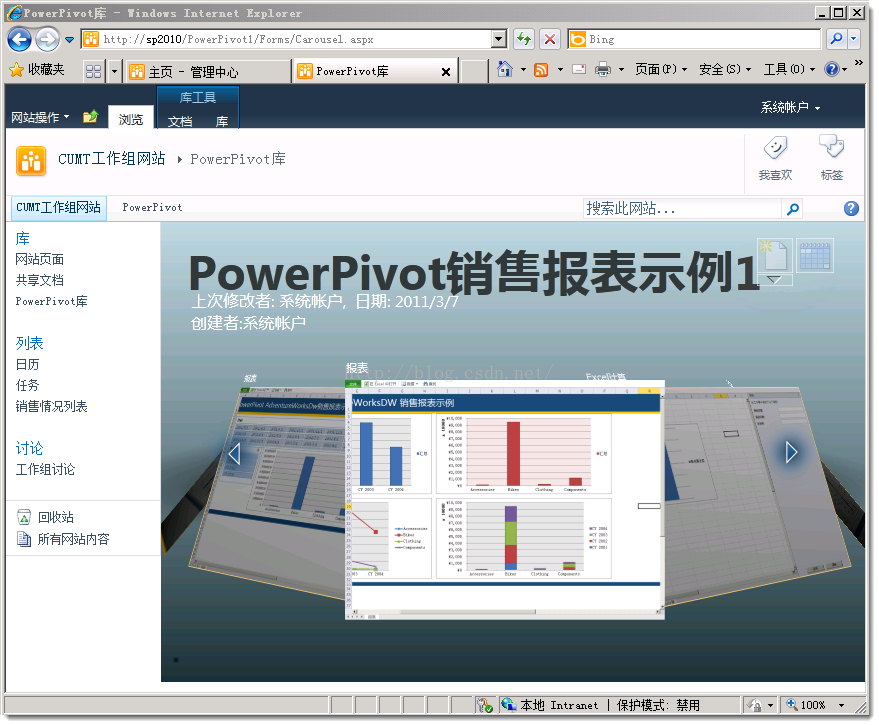This screenshot has width=879, height=725.
Task: Open the 库 heading in sidebar
Action: pyautogui.click(x=22, y=238)
